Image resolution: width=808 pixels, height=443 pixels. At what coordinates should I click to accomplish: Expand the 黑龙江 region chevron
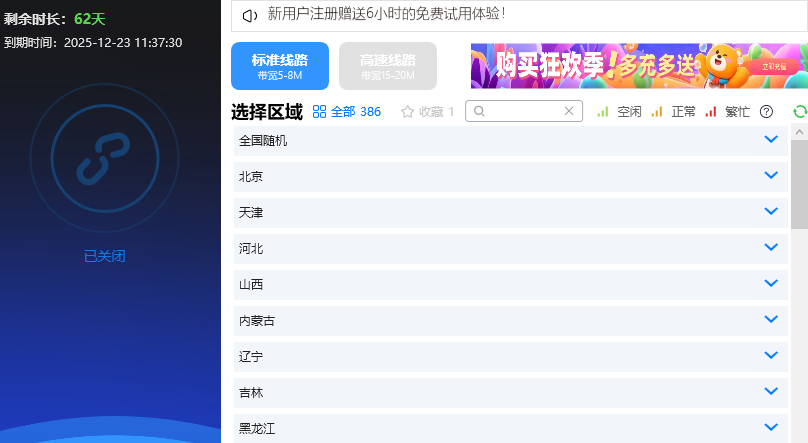[770, 427]
